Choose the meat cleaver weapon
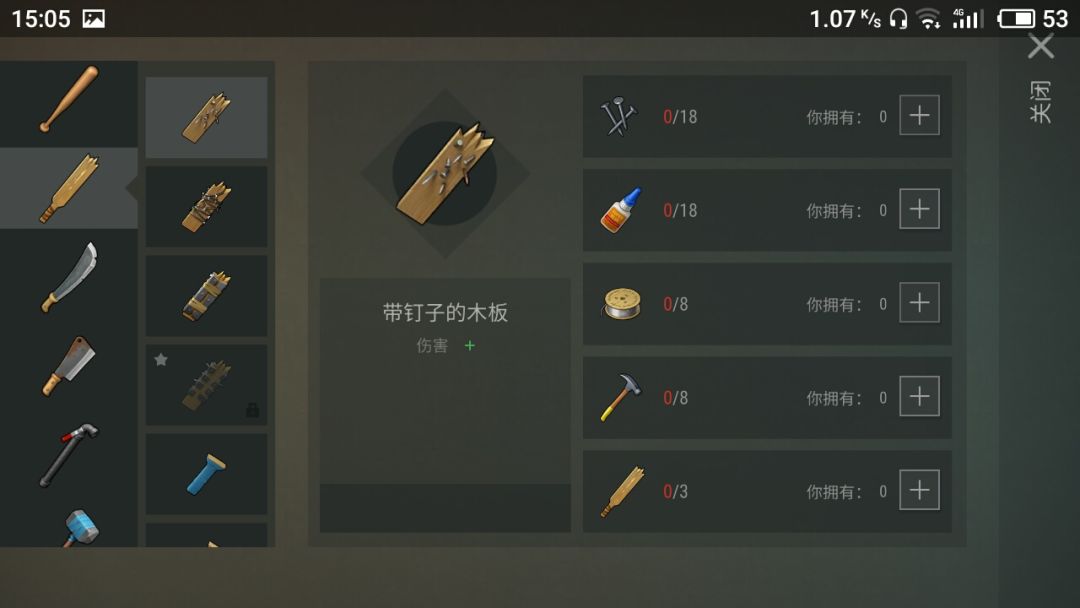The image size is (1080, 608). (69, 366)
